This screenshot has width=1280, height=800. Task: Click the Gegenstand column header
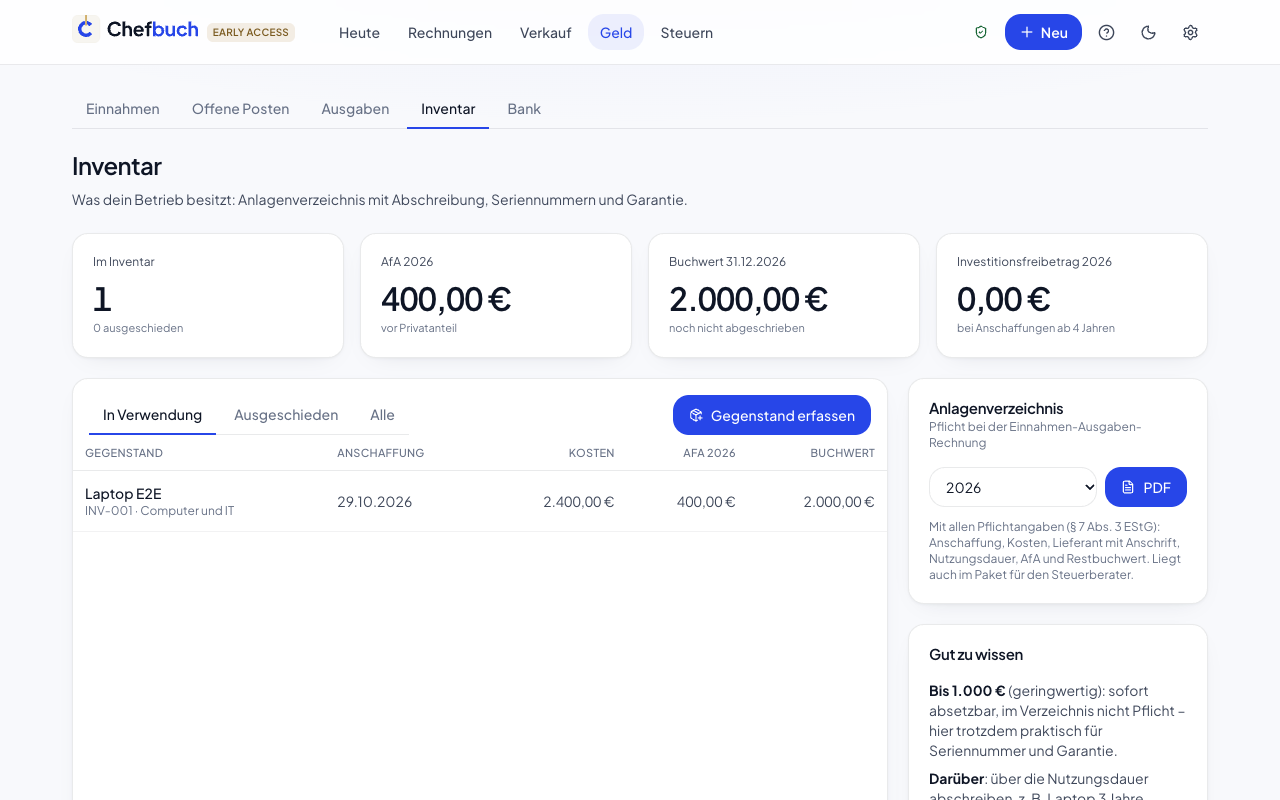(124, 453)
